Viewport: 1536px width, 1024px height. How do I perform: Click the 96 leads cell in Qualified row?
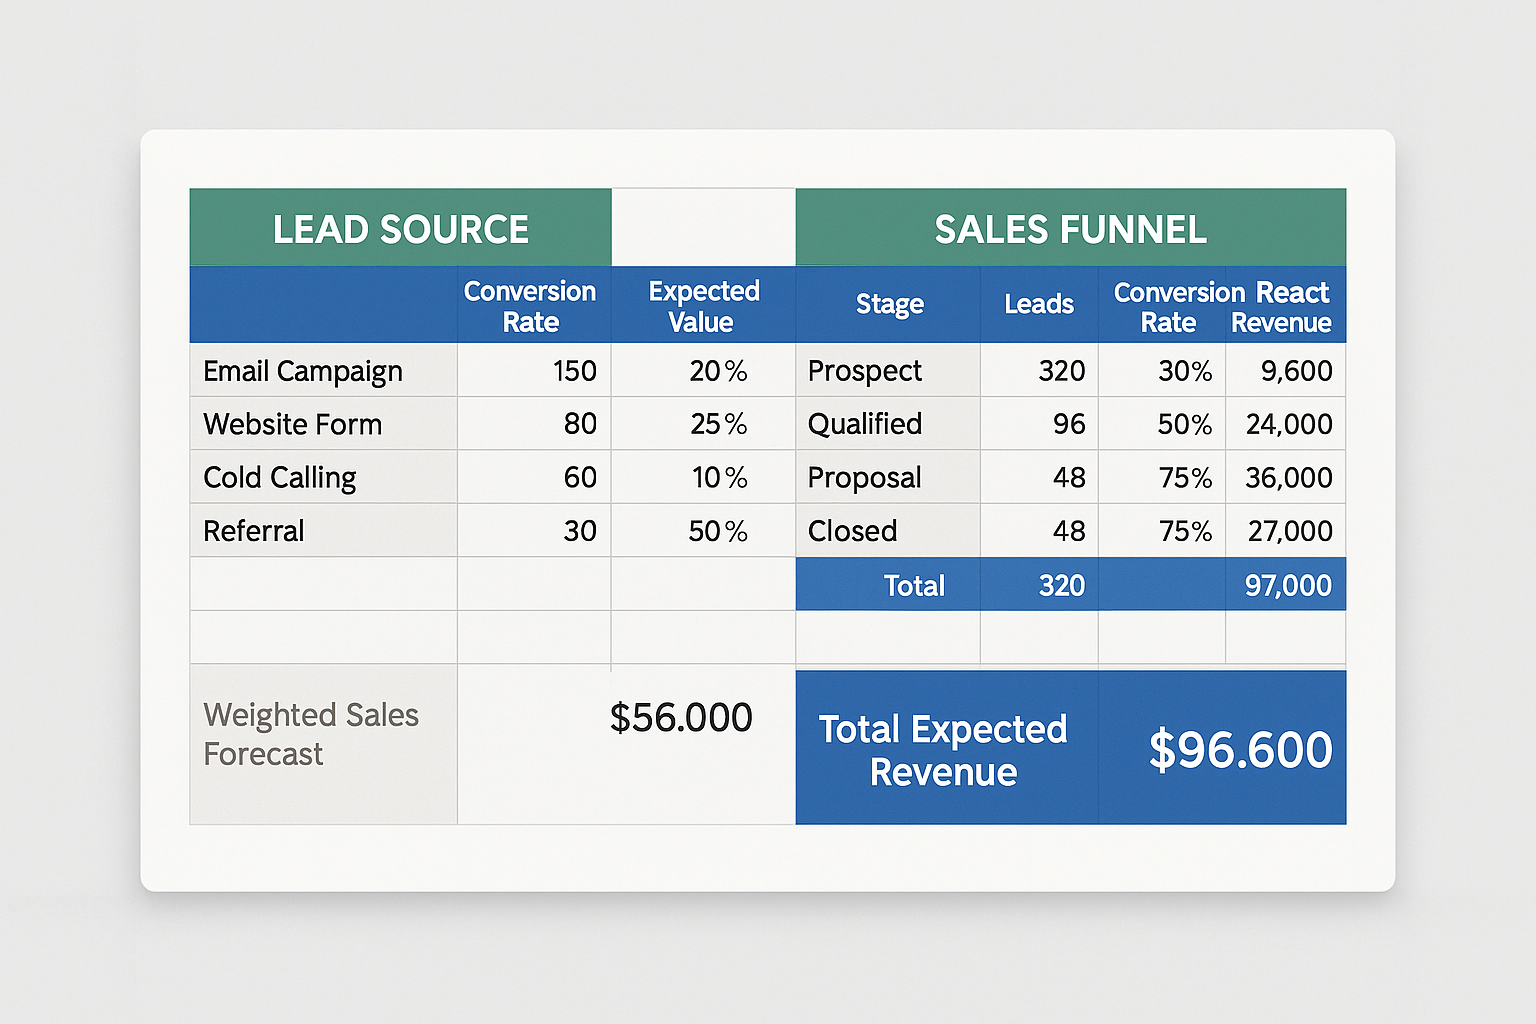(x=1039, y=424)
